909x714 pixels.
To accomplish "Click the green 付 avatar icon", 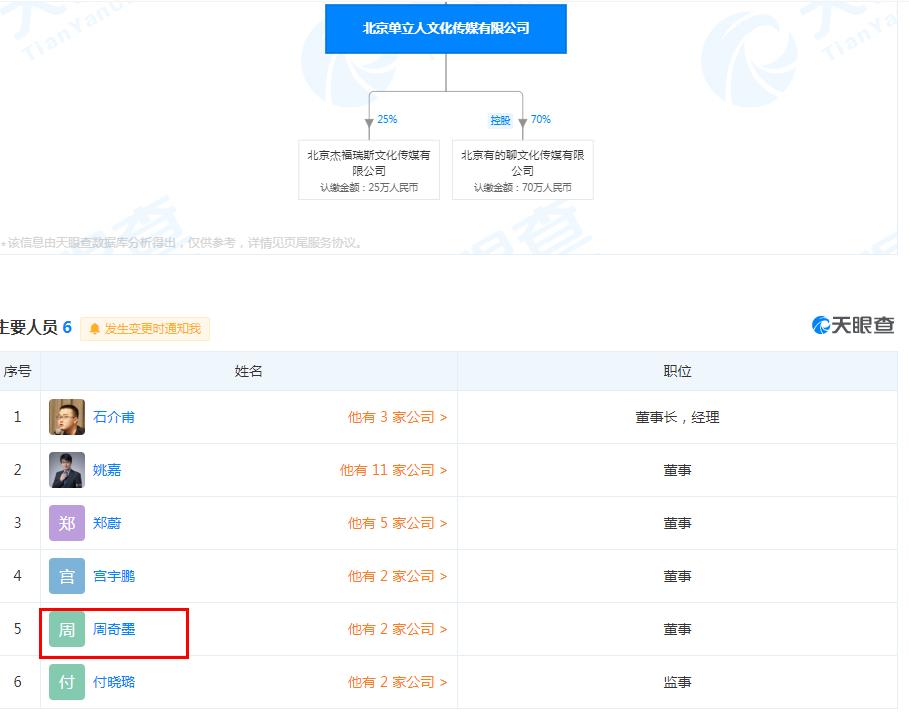I will (67, 682).
